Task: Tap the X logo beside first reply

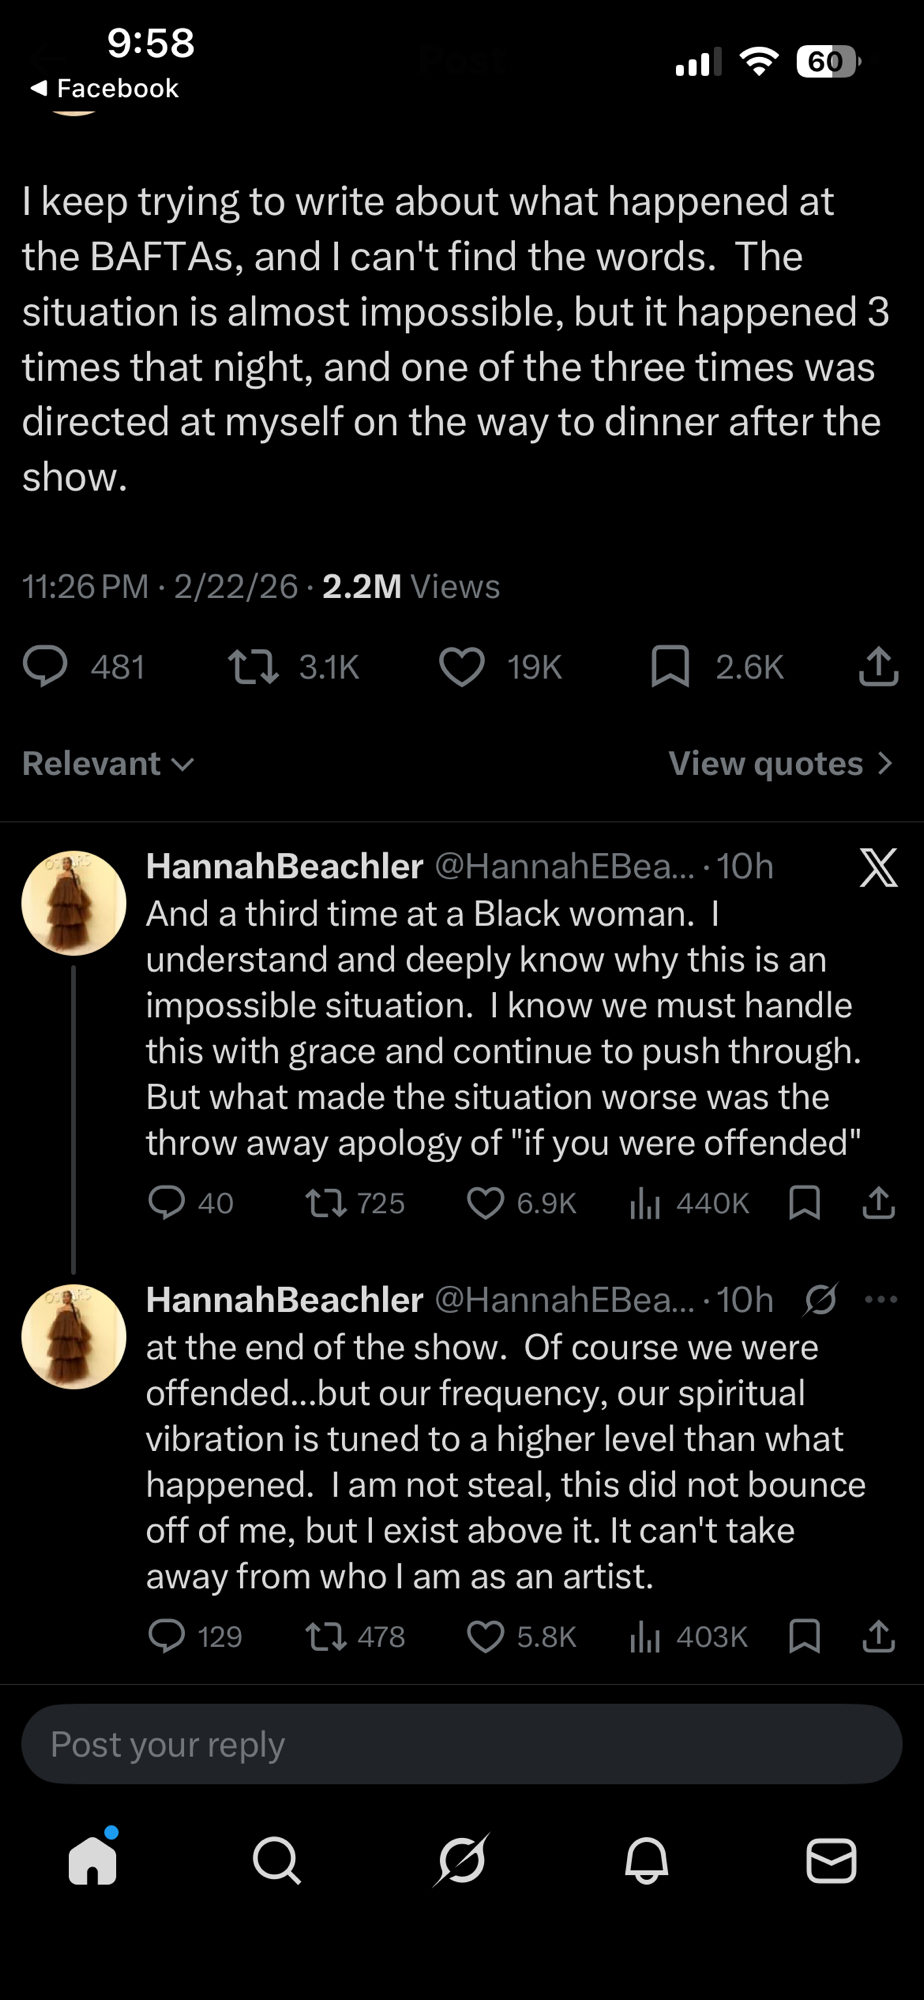Action: [878, 868]
